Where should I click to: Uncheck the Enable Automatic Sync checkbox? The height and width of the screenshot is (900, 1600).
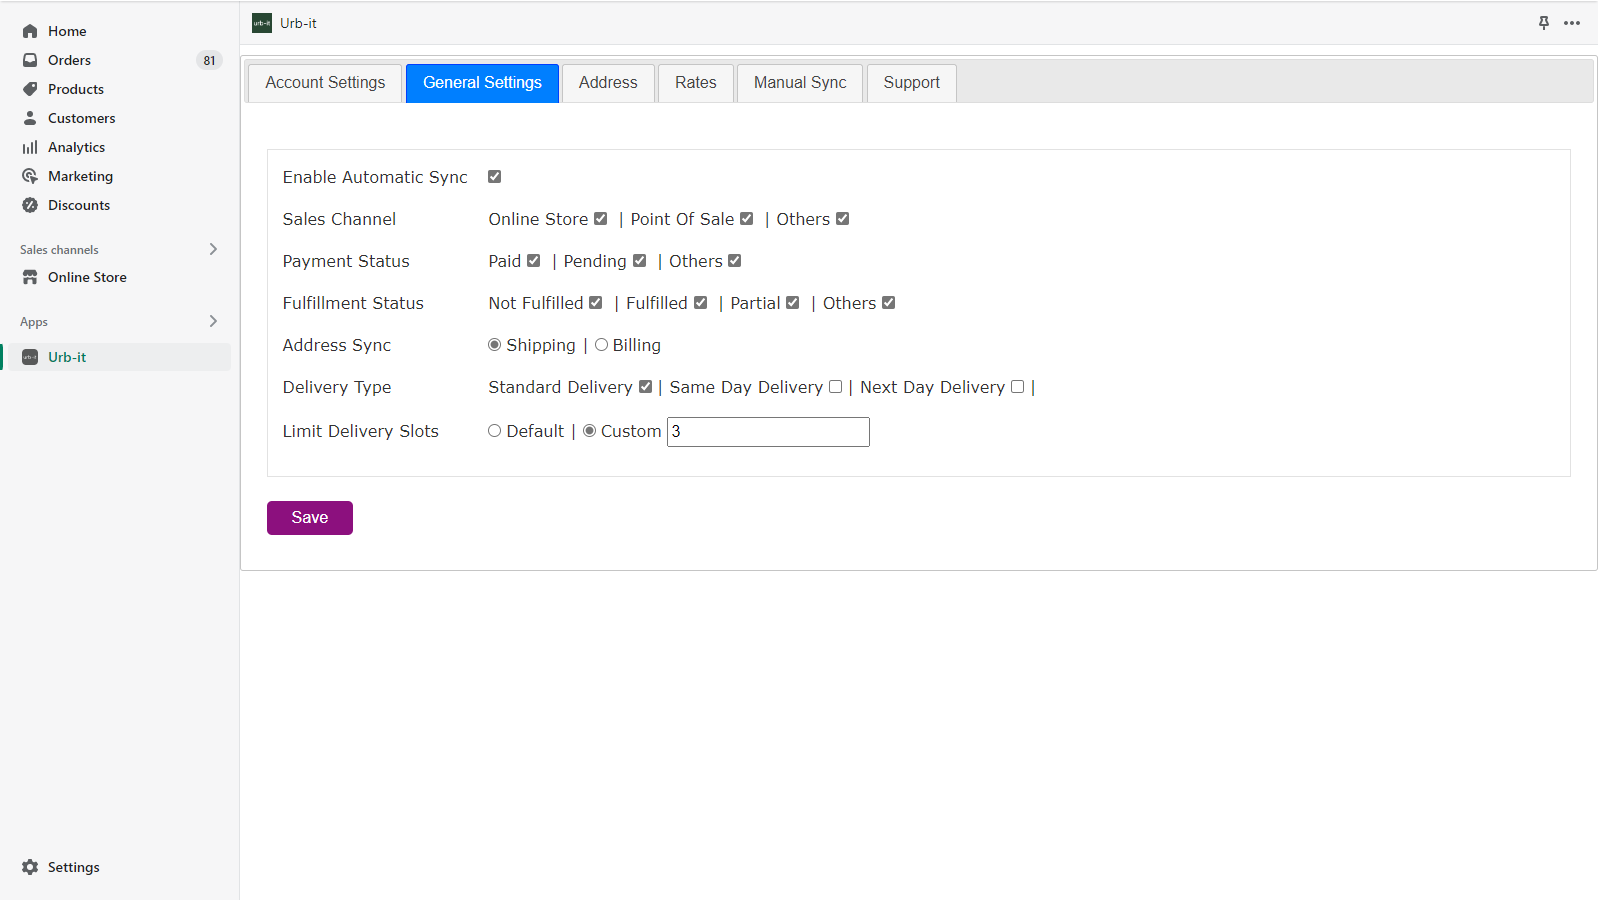(x=494, y=176)
